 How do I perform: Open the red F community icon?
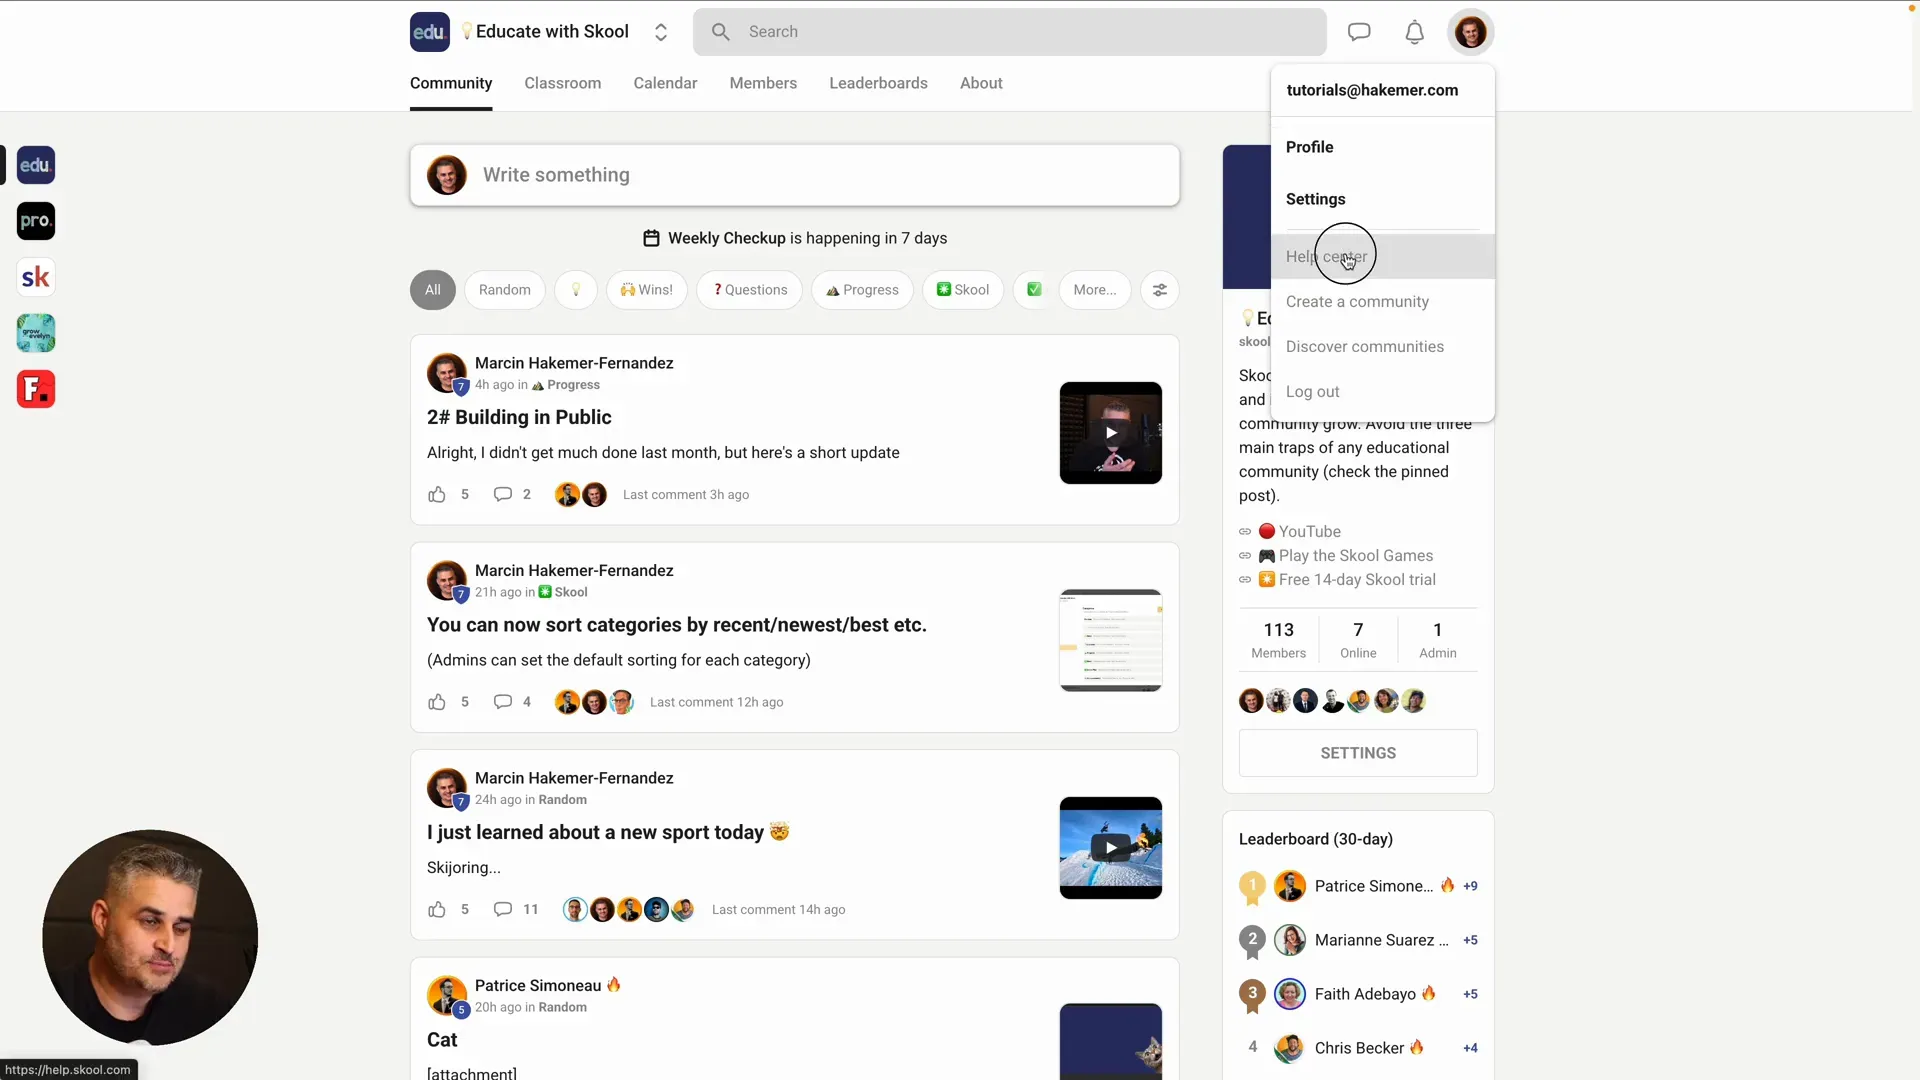point(36,389)
